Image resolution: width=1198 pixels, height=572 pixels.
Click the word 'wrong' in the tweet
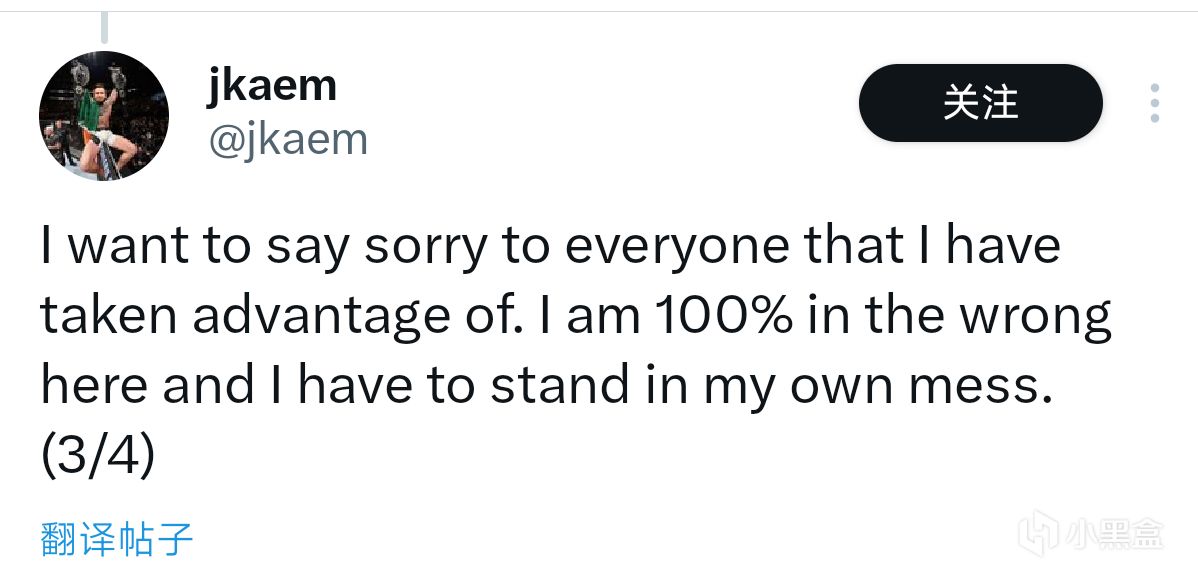point(1034,319)
